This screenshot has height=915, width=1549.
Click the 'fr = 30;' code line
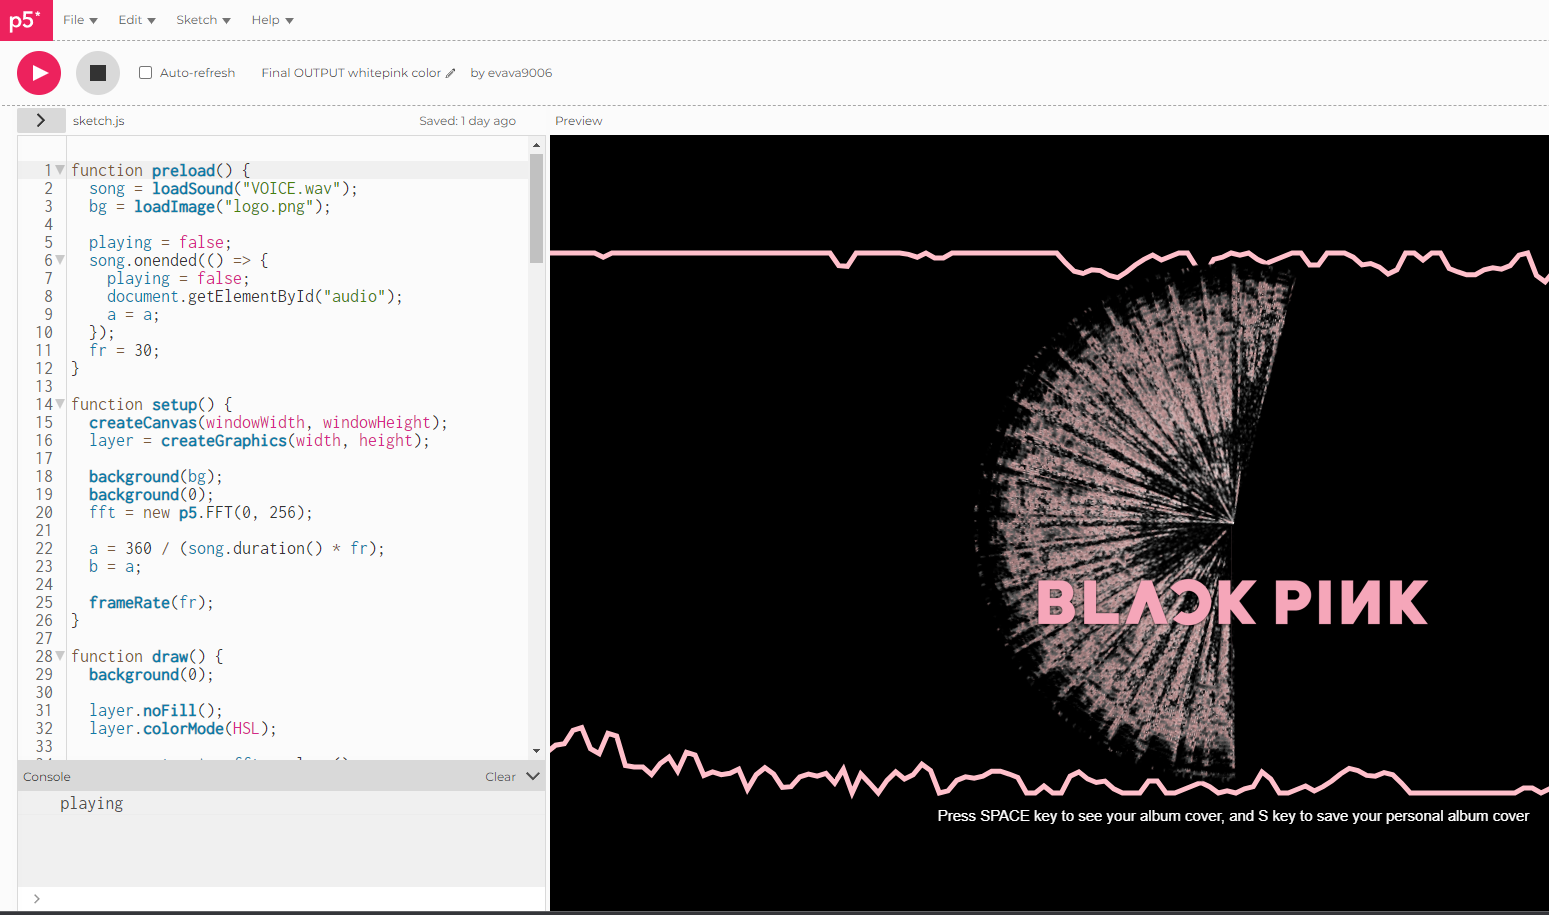pos(124,350)
